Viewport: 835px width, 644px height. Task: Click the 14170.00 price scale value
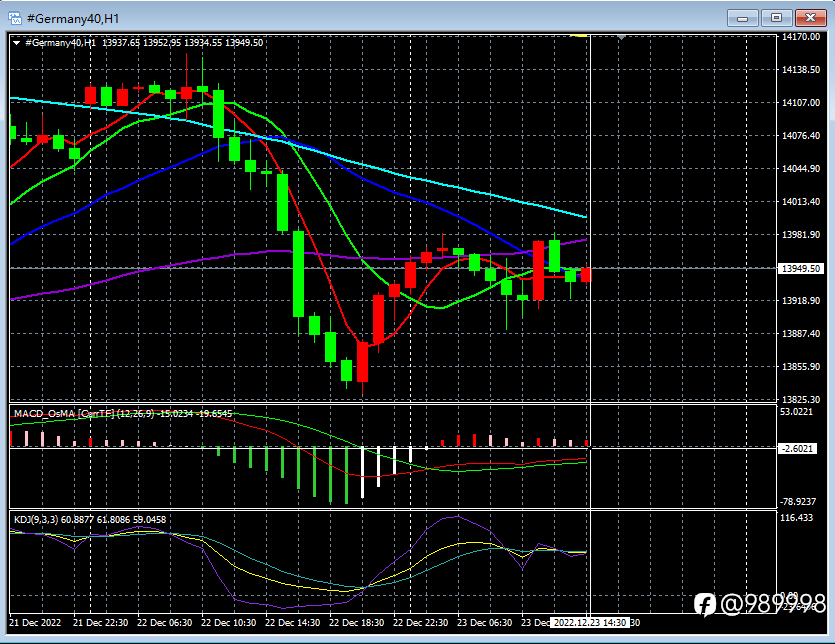point(800,37)
